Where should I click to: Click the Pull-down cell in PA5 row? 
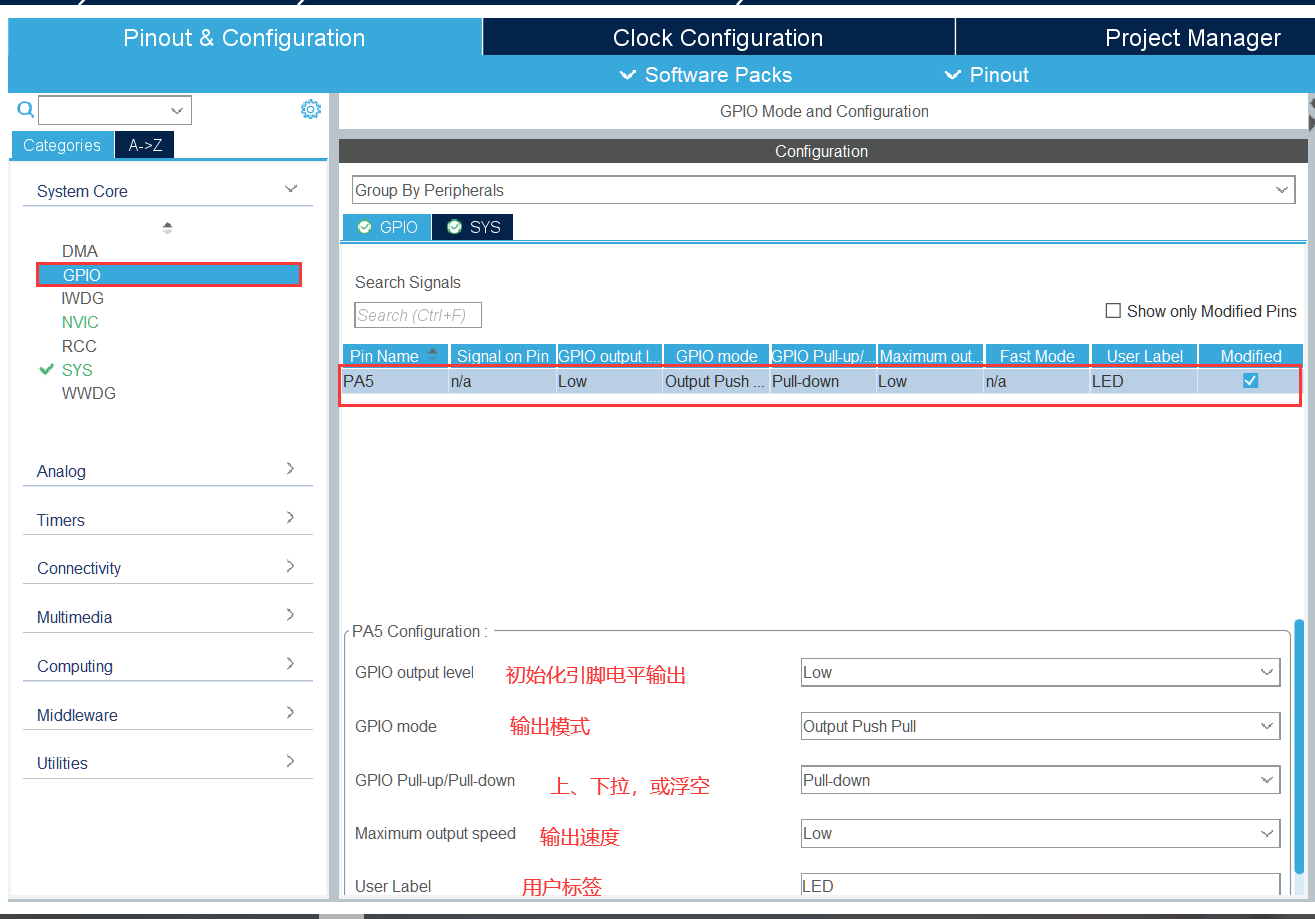[x=824, y=381]
